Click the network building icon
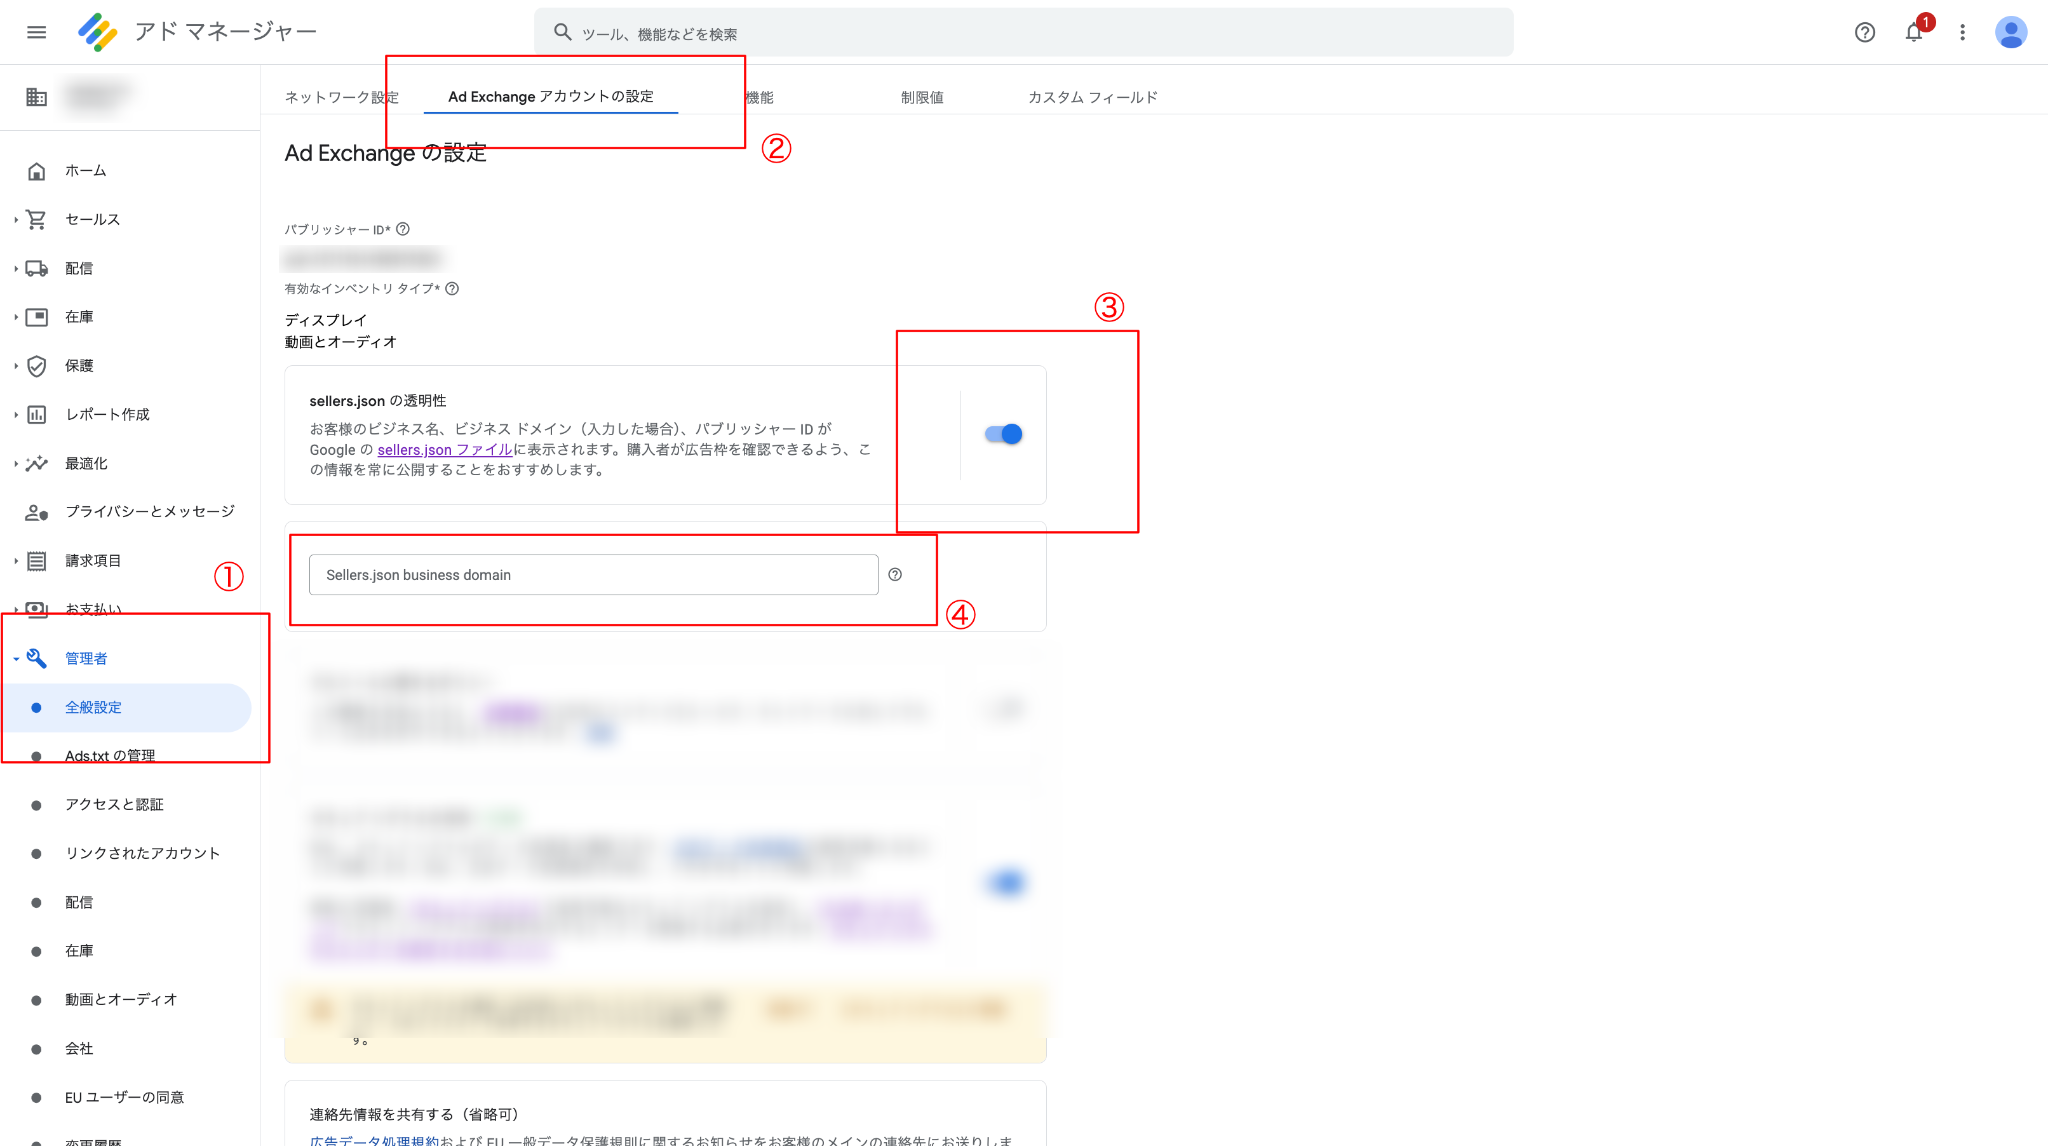Image resolution: width=2048 pixels, height=1146 pixels. tap(36, 97)
